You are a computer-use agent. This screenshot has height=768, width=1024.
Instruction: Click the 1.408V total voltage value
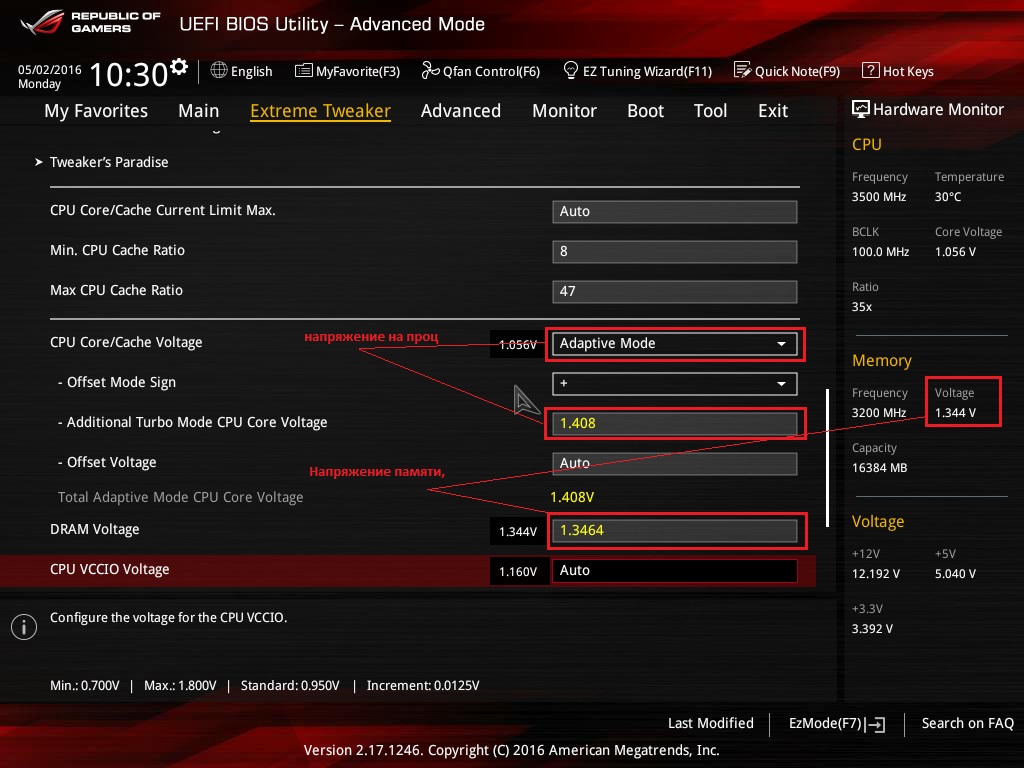(x=572, y=497)
